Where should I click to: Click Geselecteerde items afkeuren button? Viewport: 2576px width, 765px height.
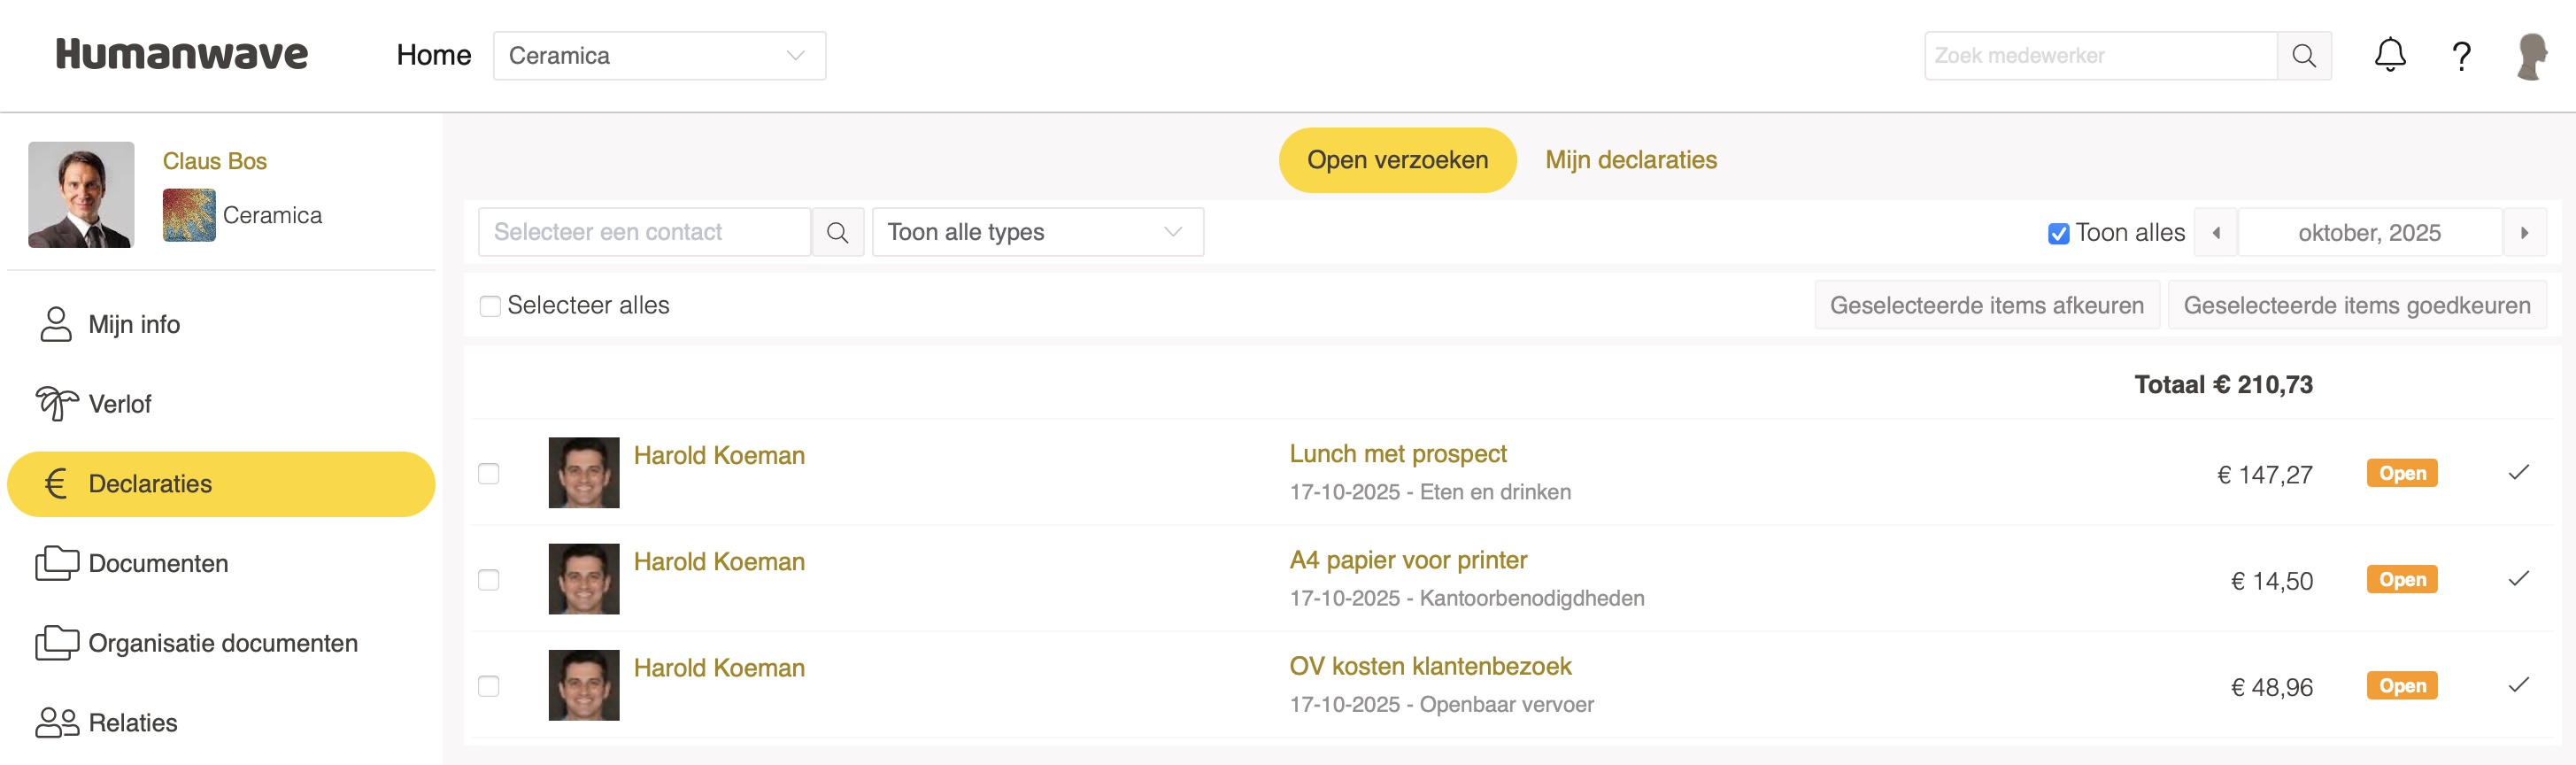(1986, 306)
